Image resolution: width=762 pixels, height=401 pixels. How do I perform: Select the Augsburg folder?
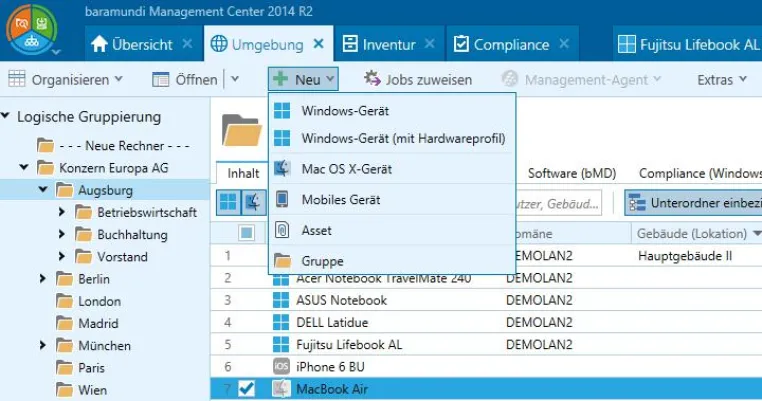[94, 190]
